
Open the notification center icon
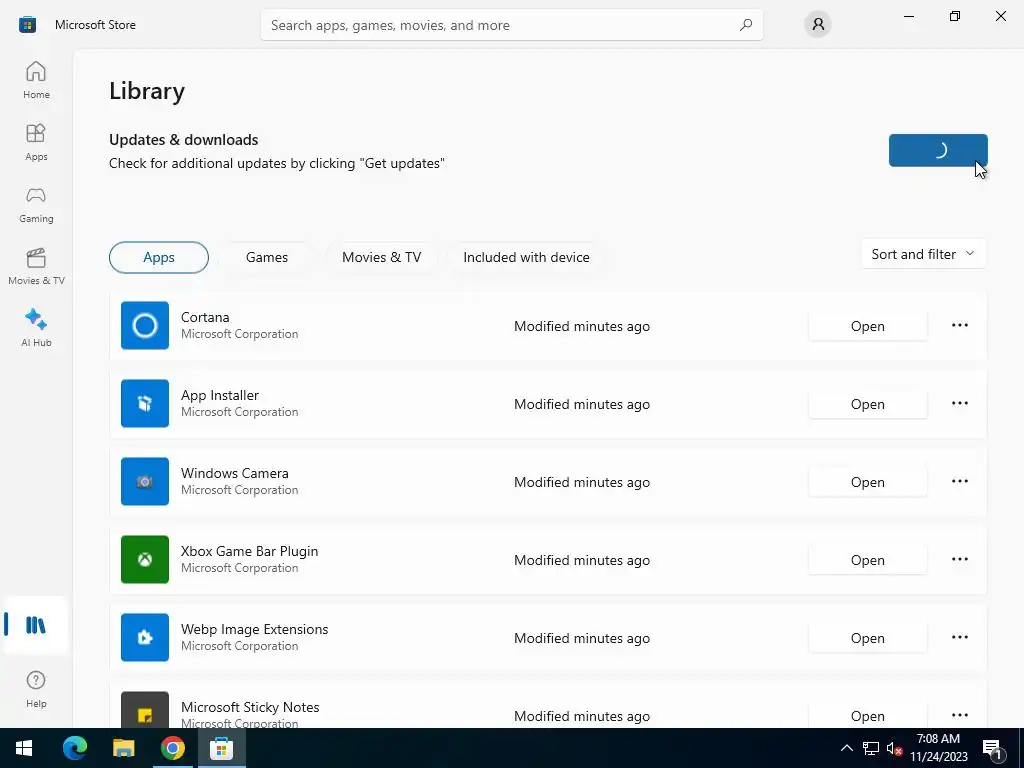(993, 748)
